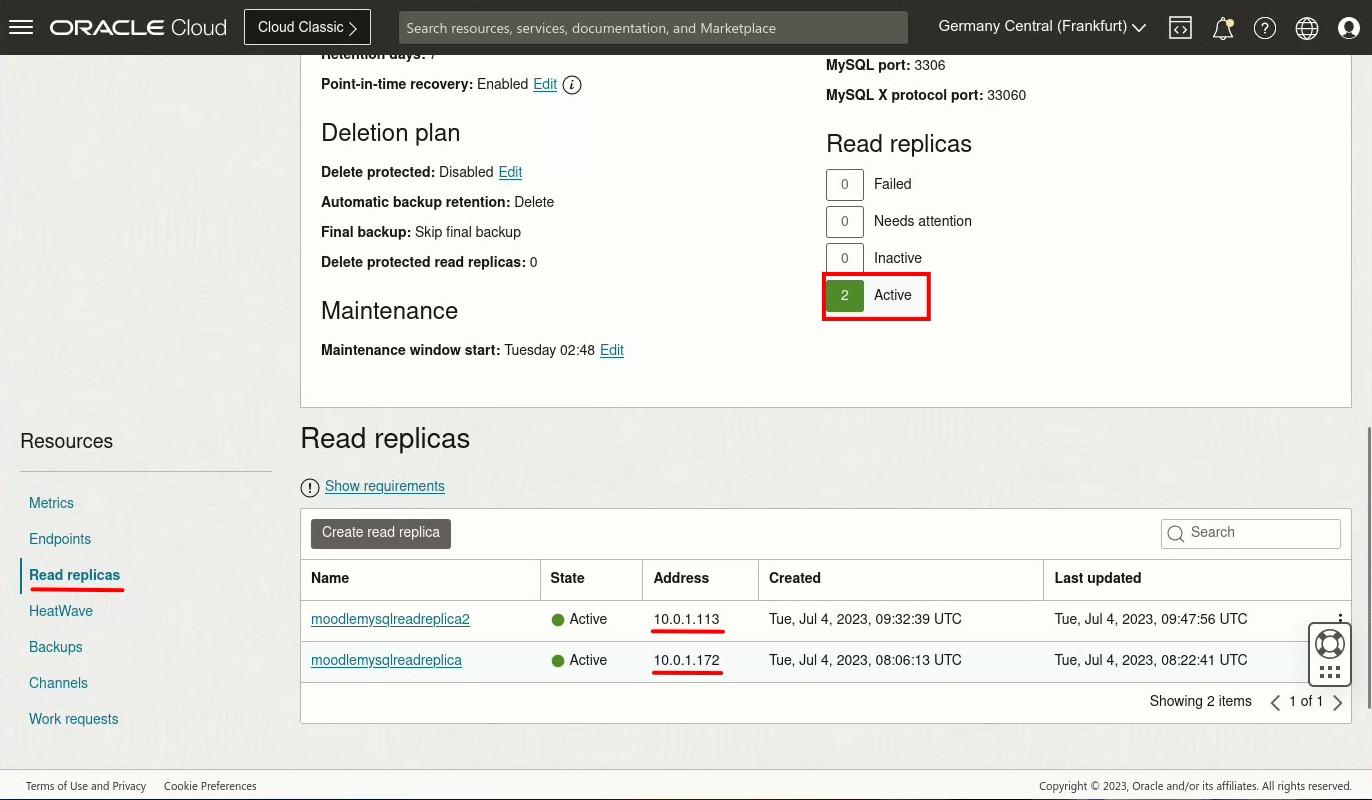Open Metrics in Resources menu
This screenshot has height=800, width=1372.
[x=51, y=503]
